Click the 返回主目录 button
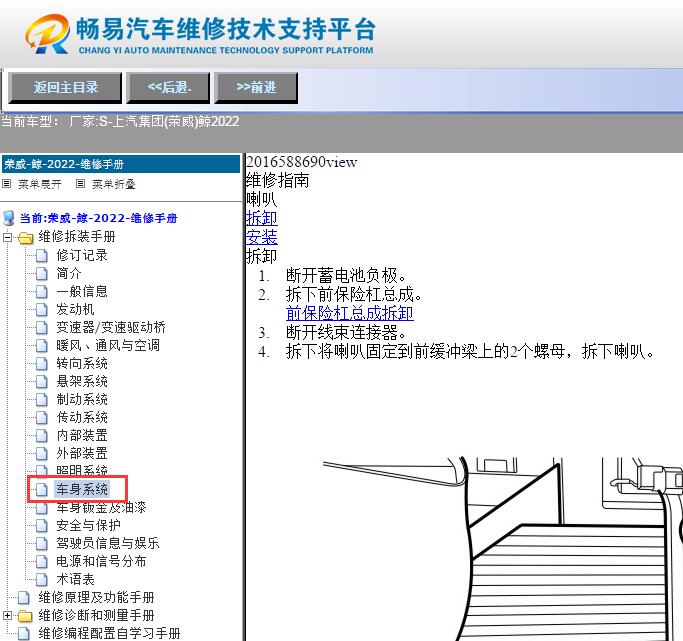The image size is (683, 641). [65, 88]
